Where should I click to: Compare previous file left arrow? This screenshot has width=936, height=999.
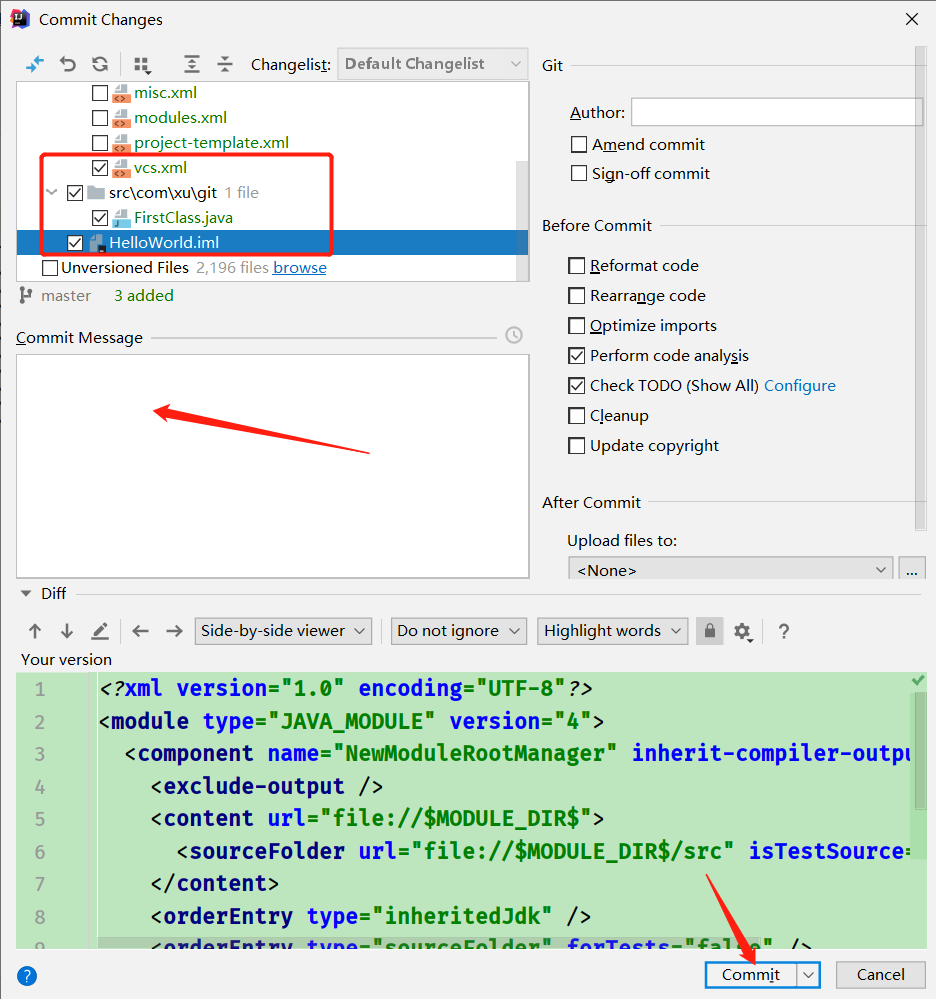[x=140, y=631]
